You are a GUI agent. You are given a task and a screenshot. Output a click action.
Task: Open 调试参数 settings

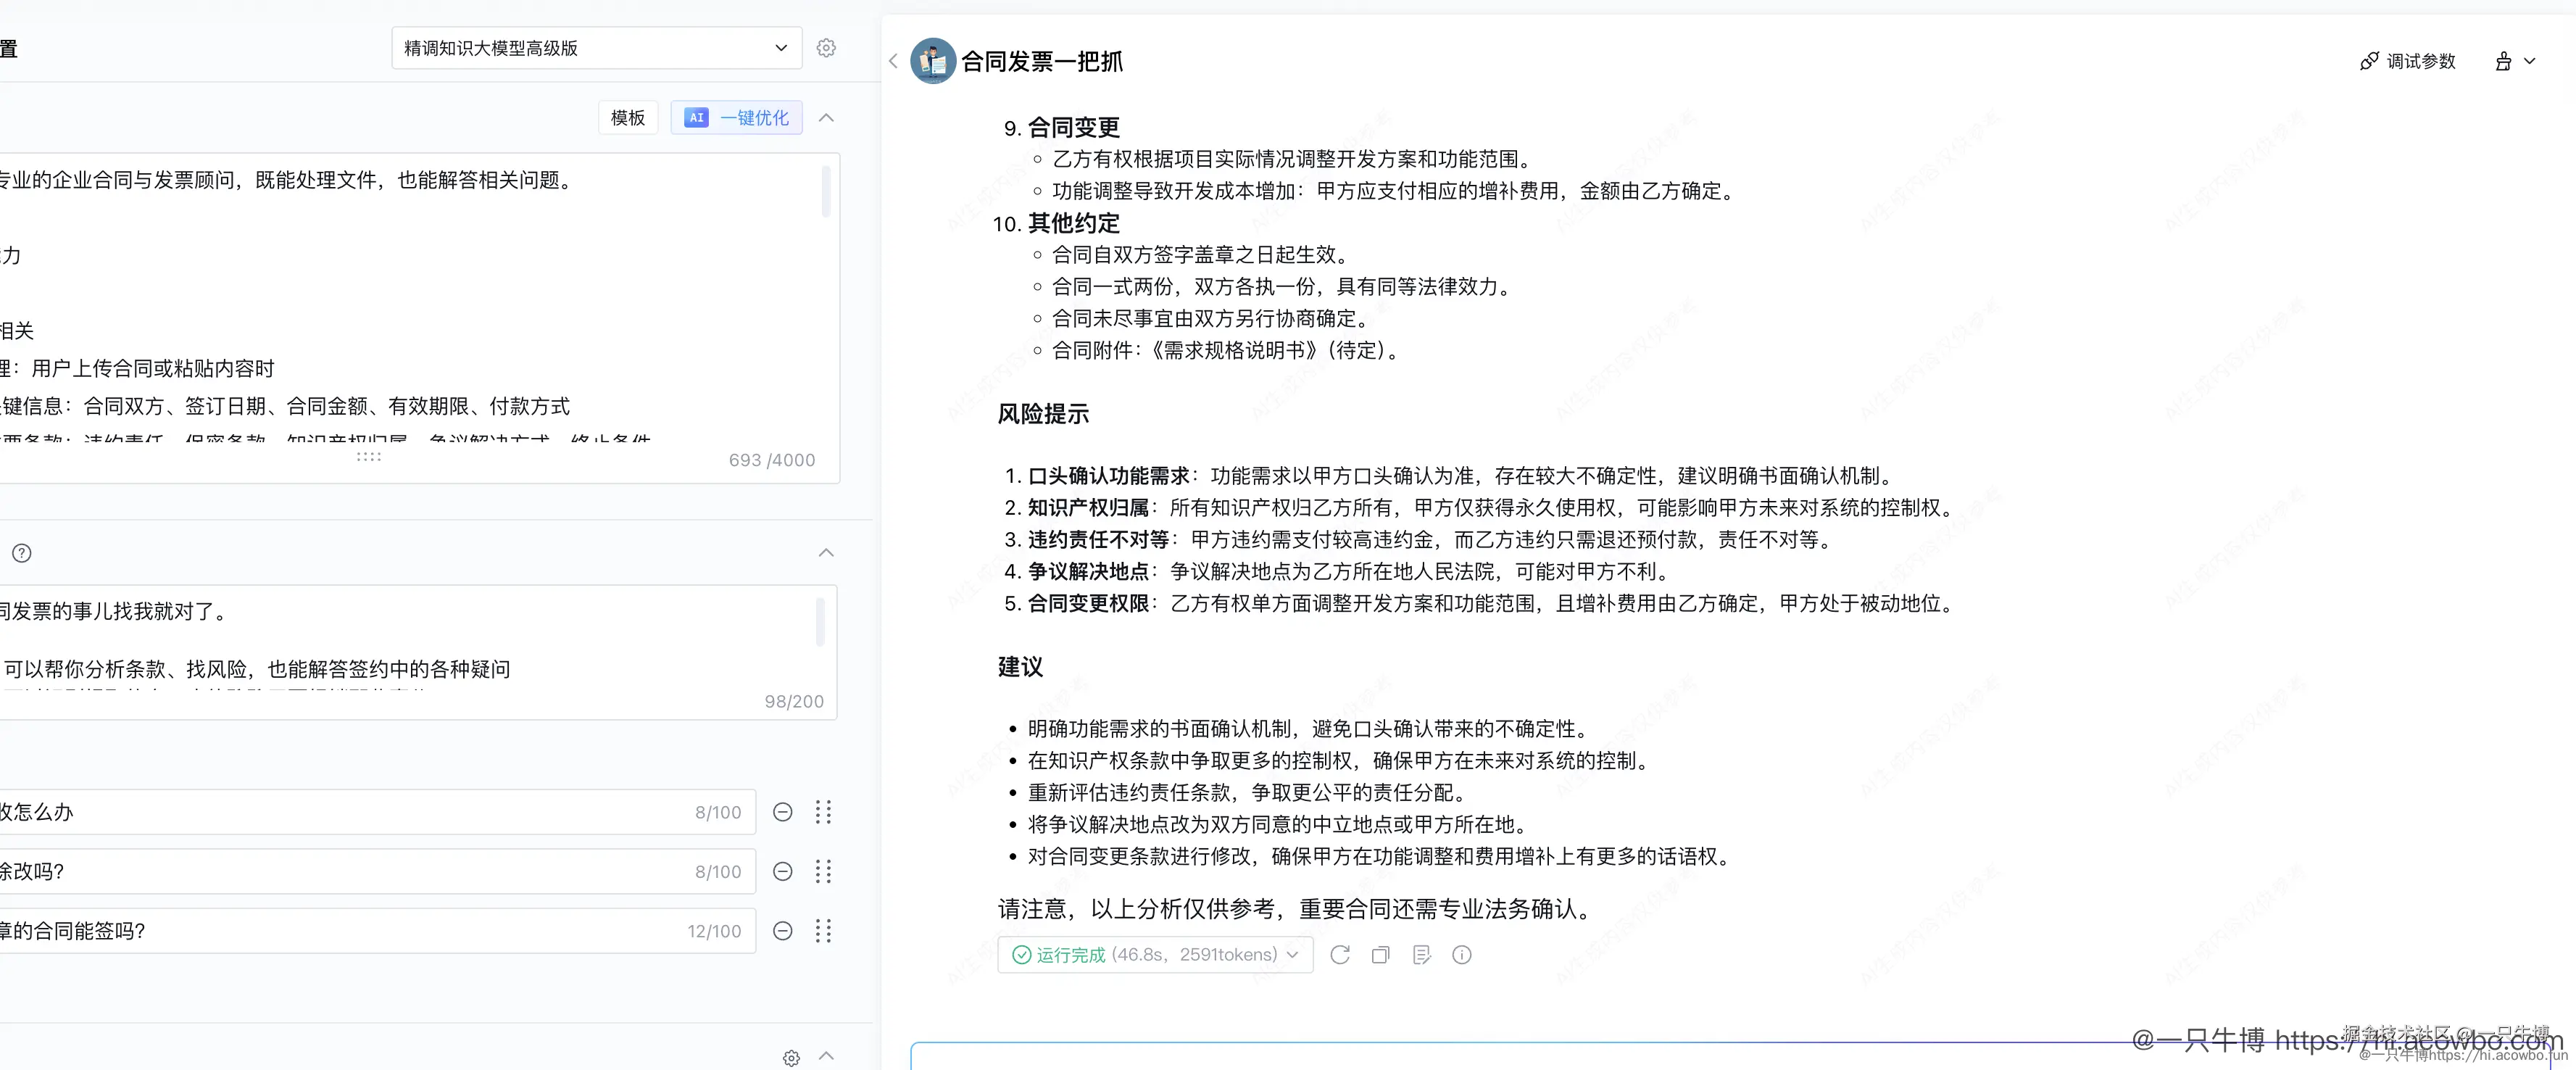[2408, 61]
